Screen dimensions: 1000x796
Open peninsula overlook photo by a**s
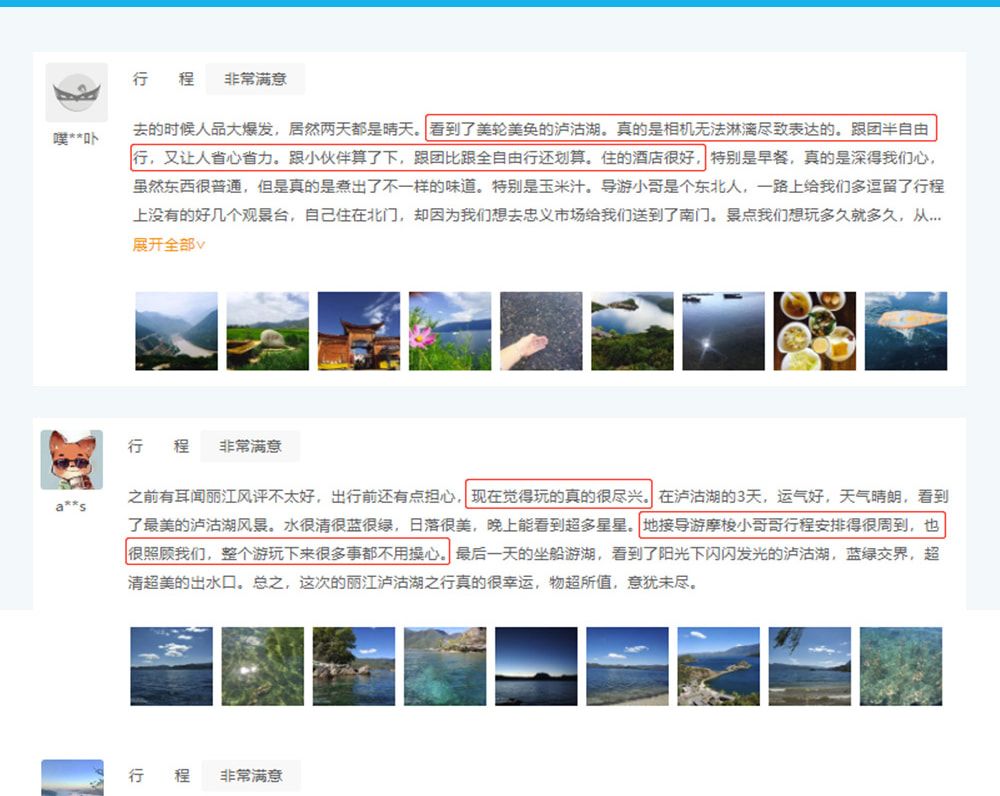pos(718,666)
